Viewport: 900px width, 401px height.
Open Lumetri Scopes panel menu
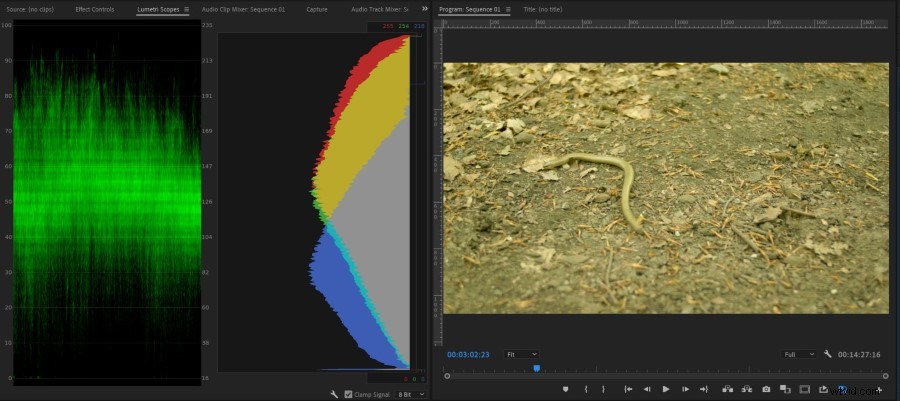[187, 10]
